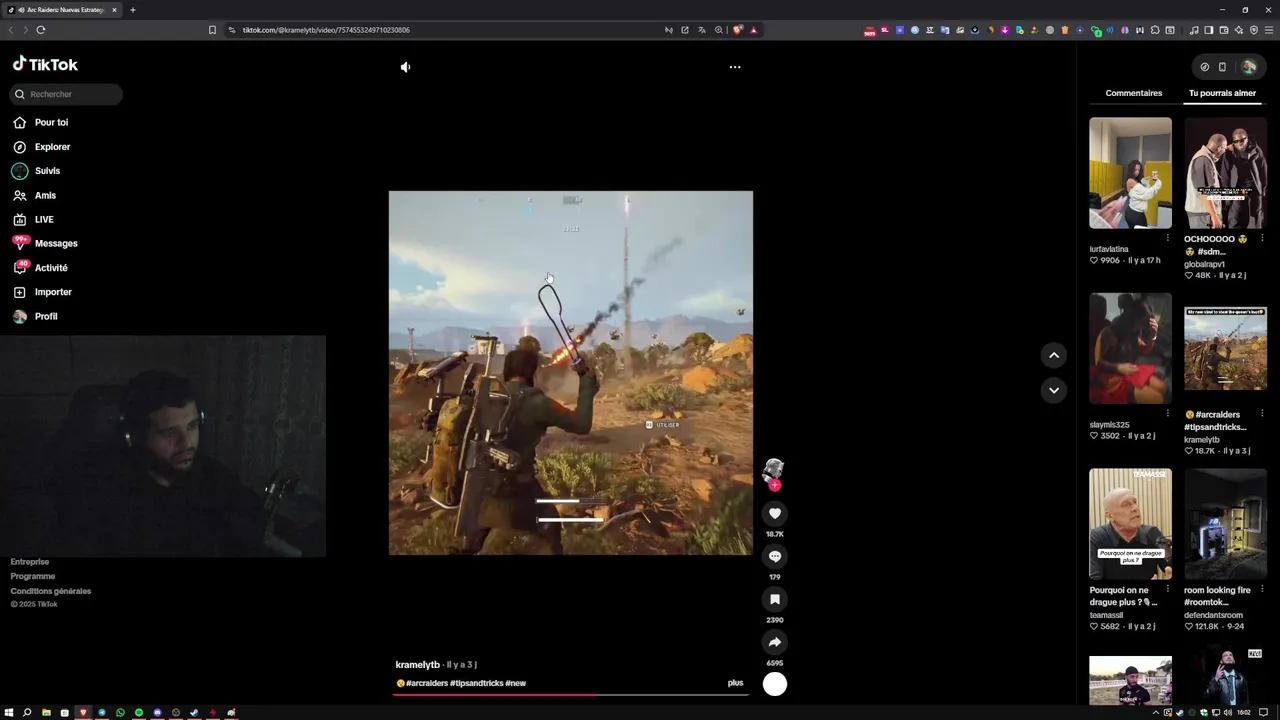Open options menu for iurfavlatina card
The height and width of the screenshot is (720, 1280).
(x=1167, y=238)
